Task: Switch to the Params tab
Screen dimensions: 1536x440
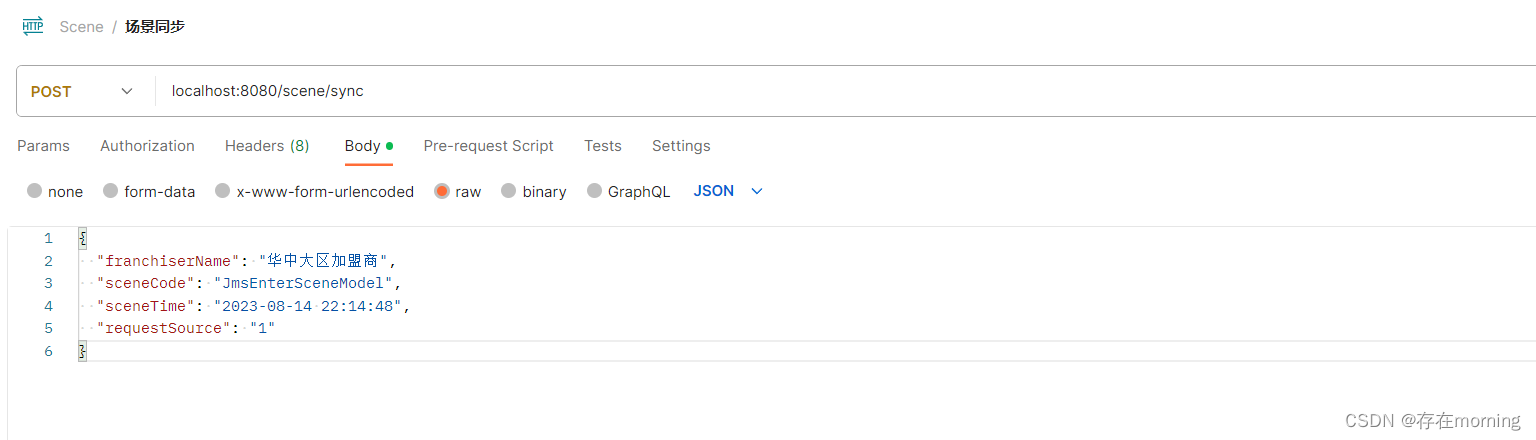Action: (43, 146)
